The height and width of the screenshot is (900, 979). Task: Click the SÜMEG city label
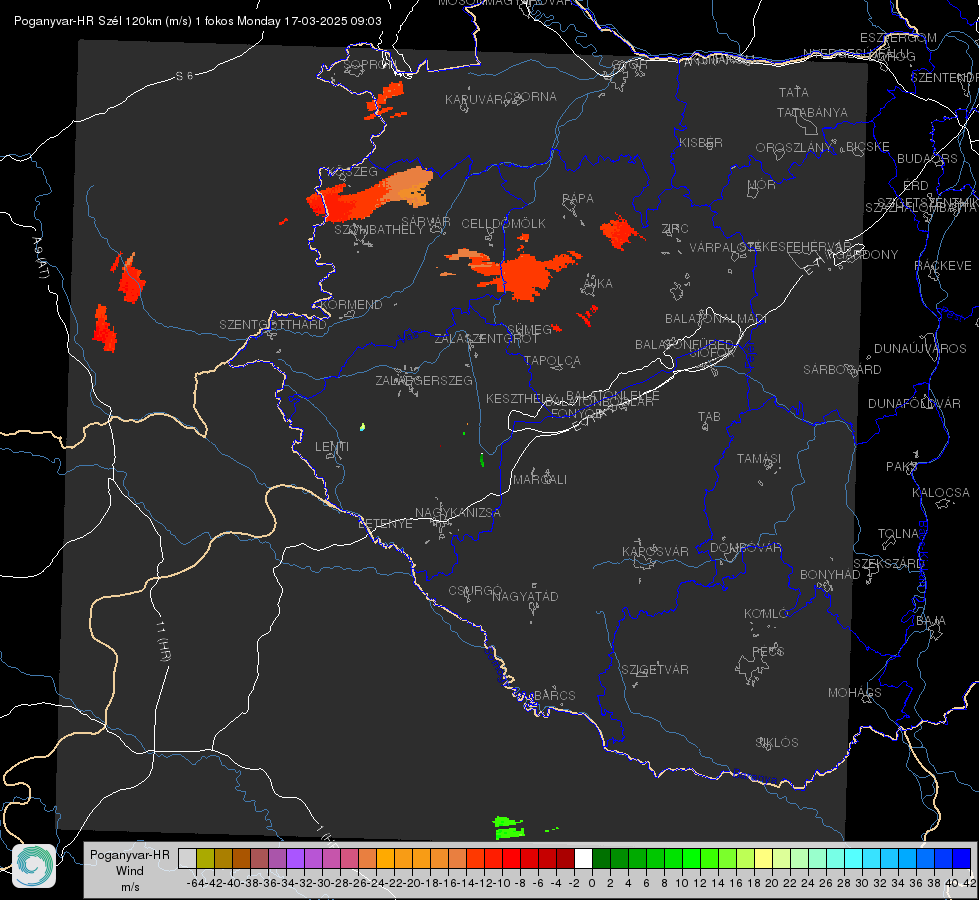click(x=529, y=329)
